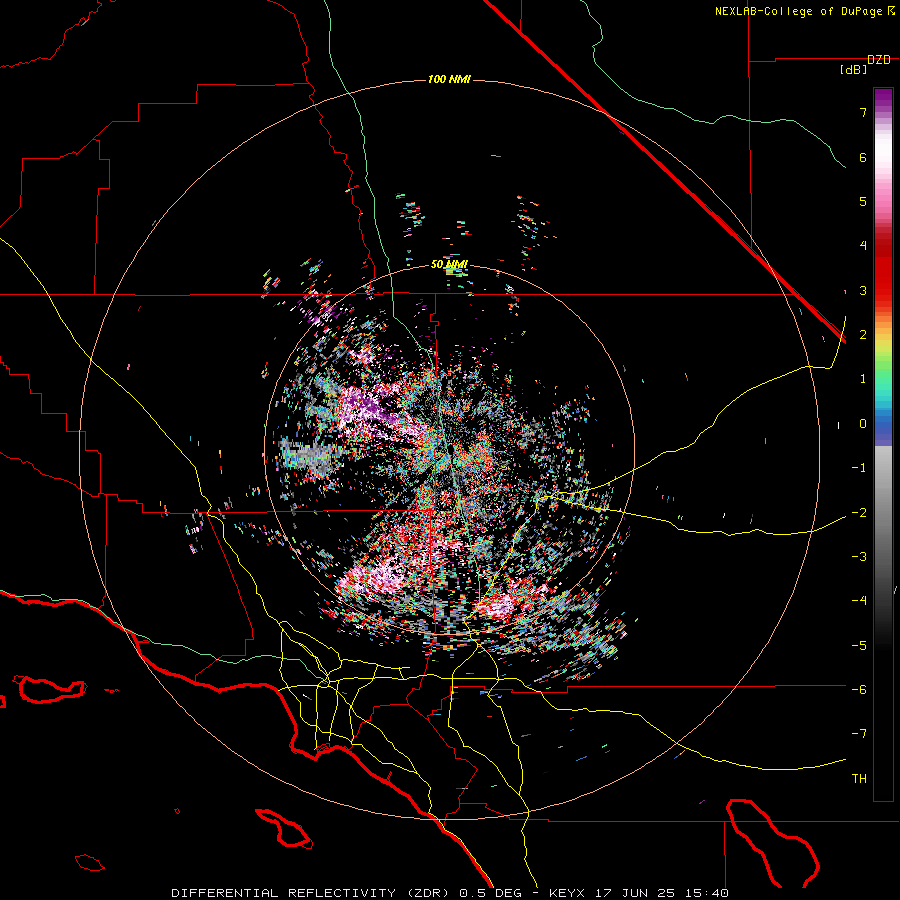Click the 1 dB scale label
900x900 pixels.
click(x=863, y=379)
